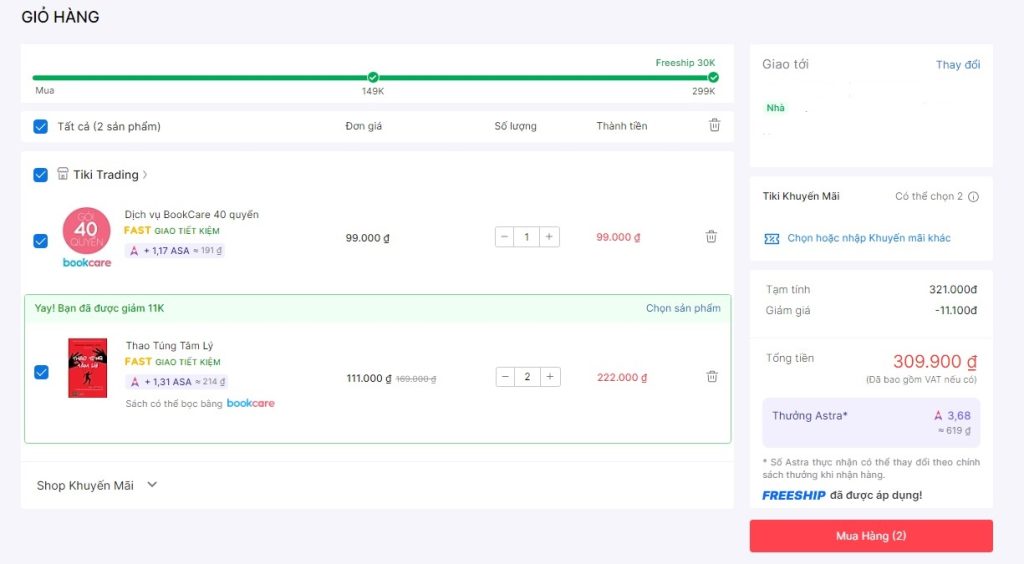Image resolution: width=1024 pixels, height=564 pixels.
Task: Toggle the Tất cả (2 sản phẩm) checkbox
Action: [x=40, y=126]
